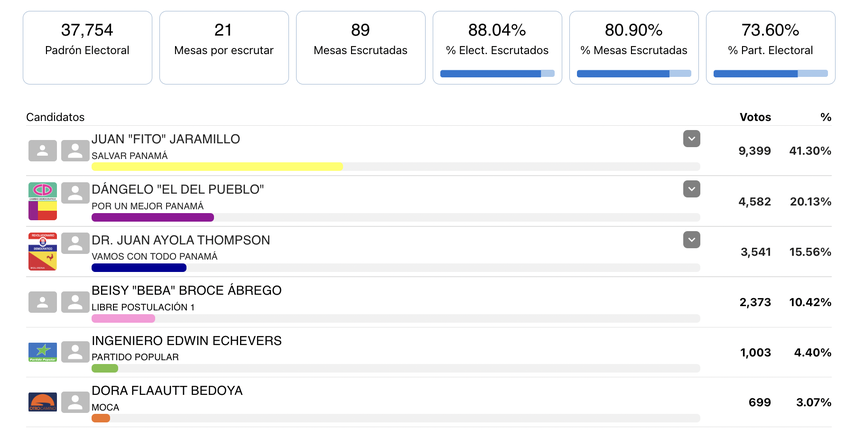The height and width of the screenshot is (430, 855).
Task: Expand Dr. Juan Ayola Thompson's vote details
Action: point(691,239)
